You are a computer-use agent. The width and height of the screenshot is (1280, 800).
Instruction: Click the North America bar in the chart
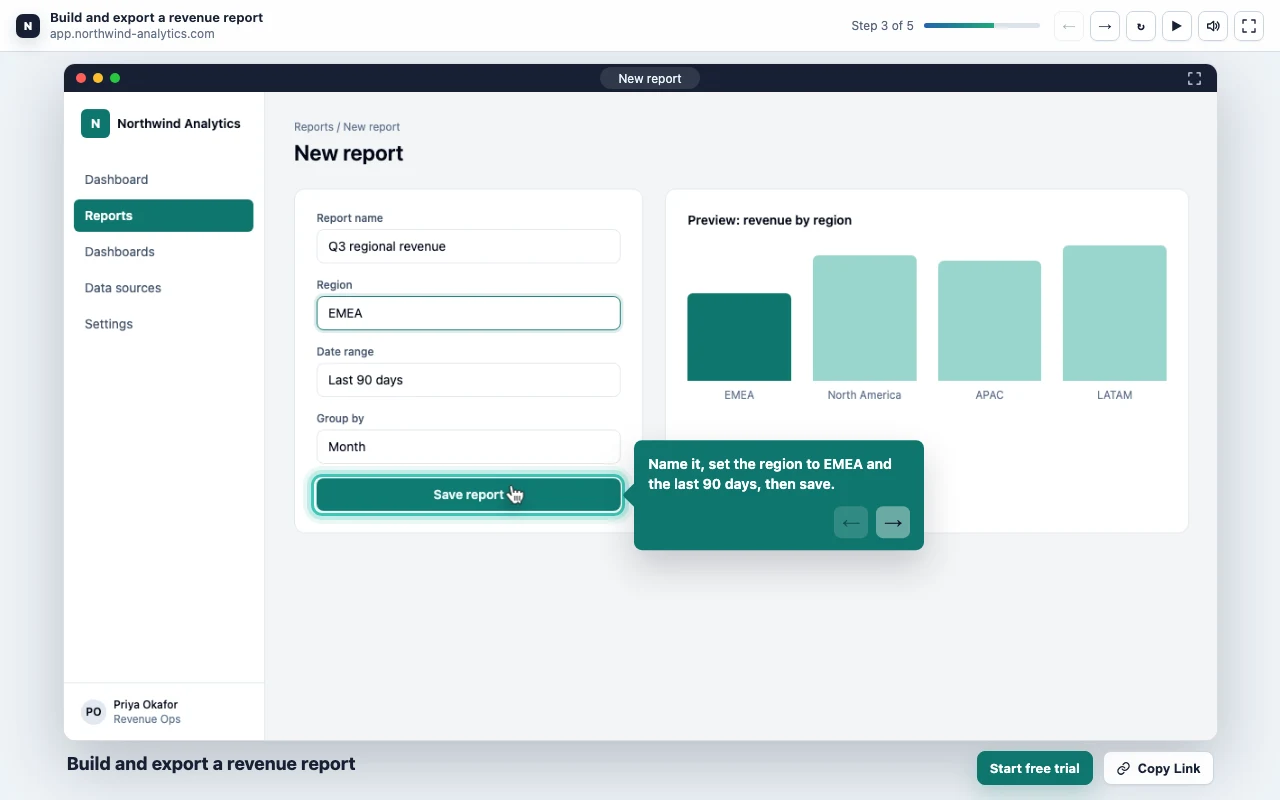click(x=864, y=318)
